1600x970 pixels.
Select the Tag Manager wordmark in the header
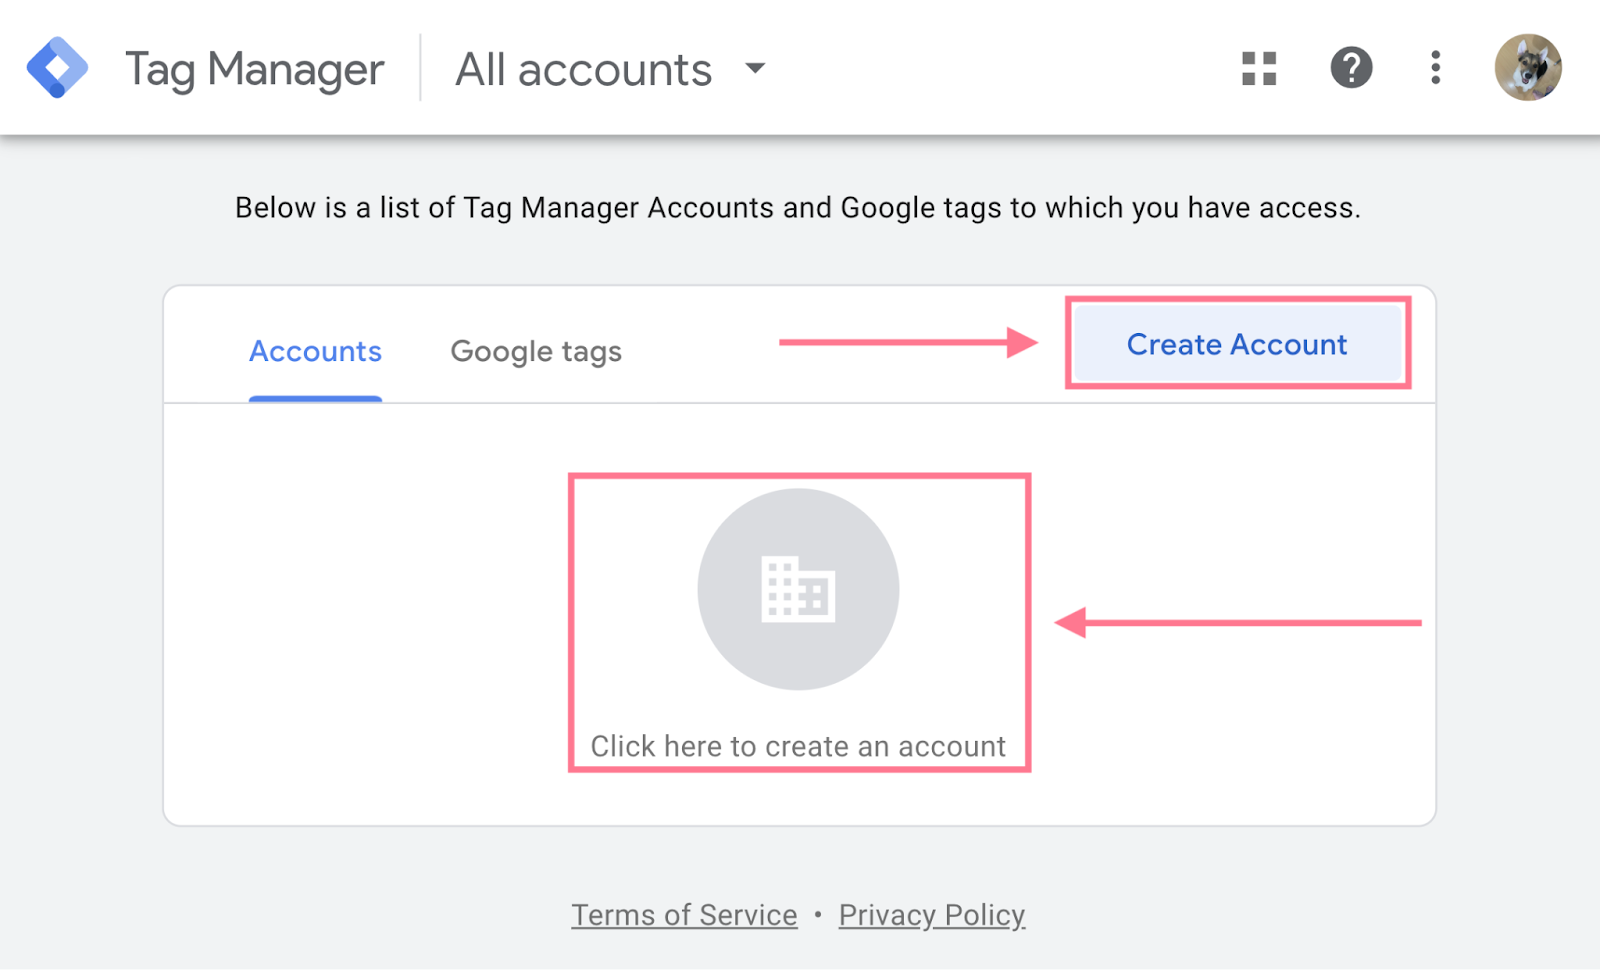tap(254, 68)
